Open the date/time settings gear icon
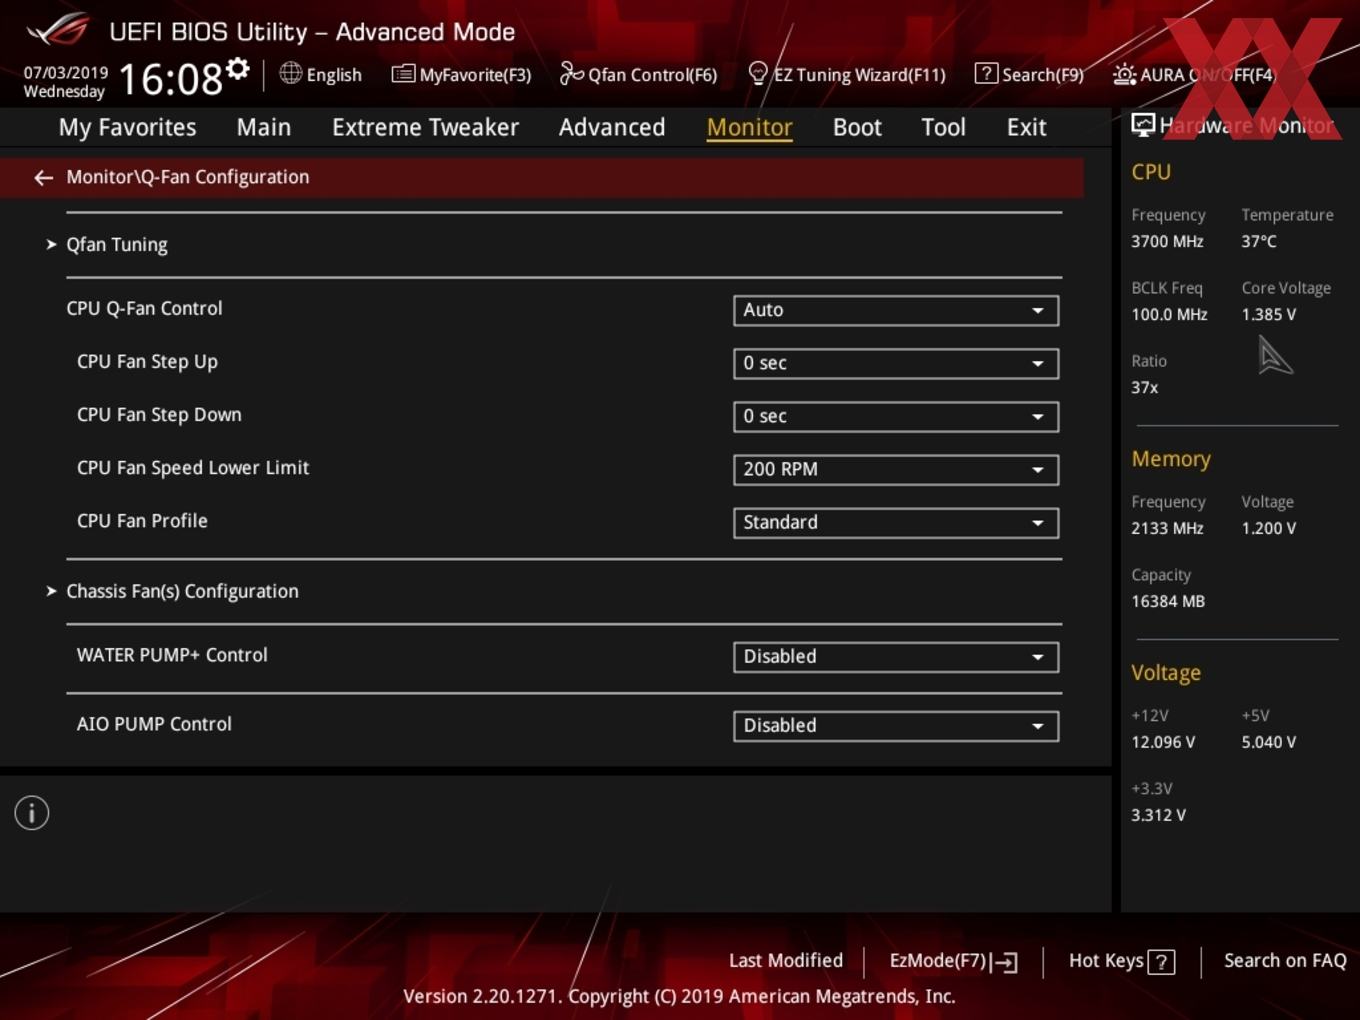 pos(238,68)
